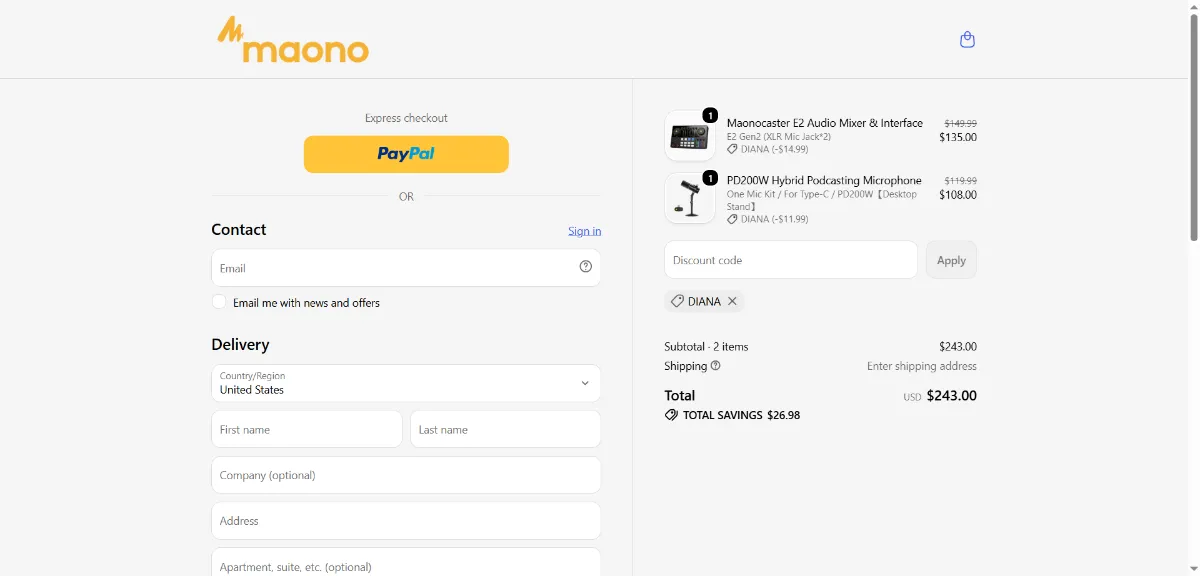Pay with PayPal express checkout
The width and height of the screenshot is (1200, 576).
(x=406, y=154)
